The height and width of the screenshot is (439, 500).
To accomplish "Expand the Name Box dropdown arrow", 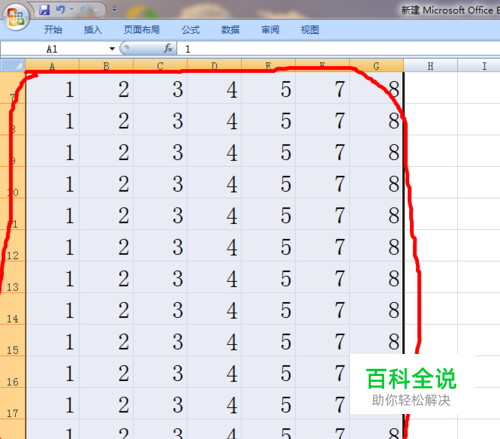I will [112, 49].
